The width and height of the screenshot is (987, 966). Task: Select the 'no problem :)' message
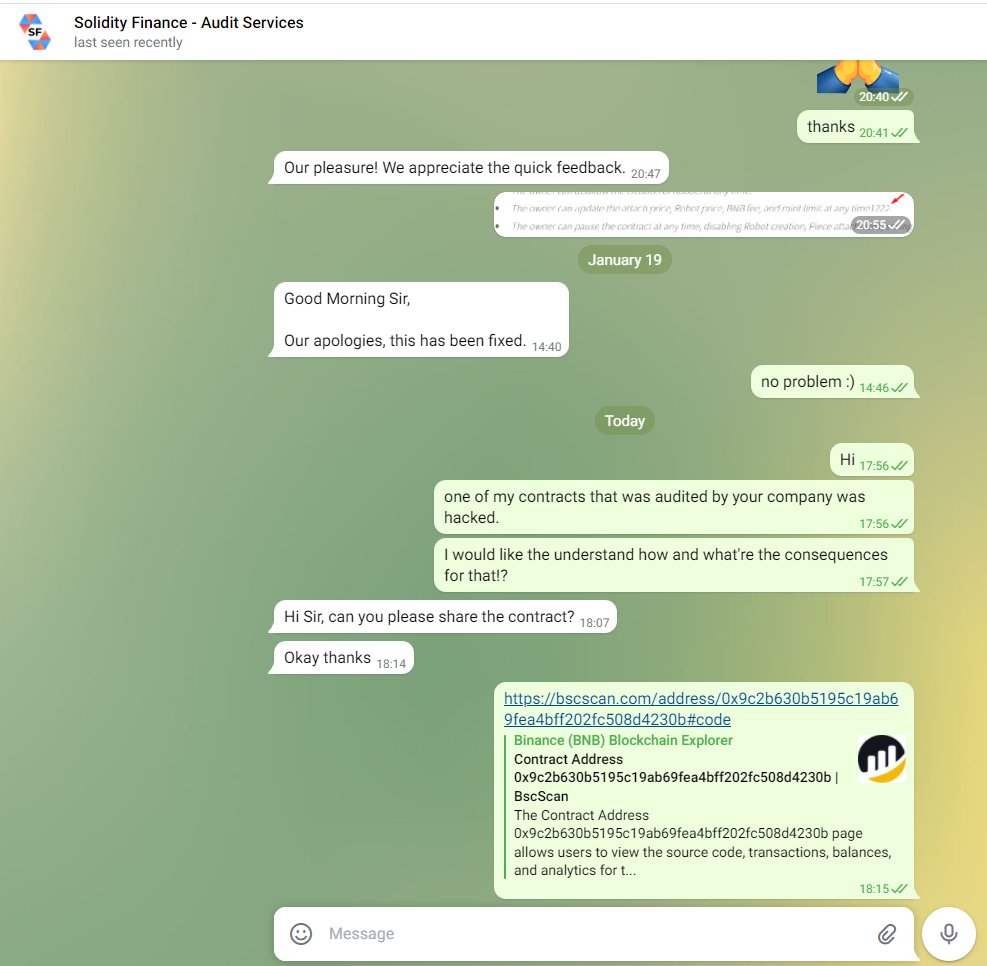833,382
